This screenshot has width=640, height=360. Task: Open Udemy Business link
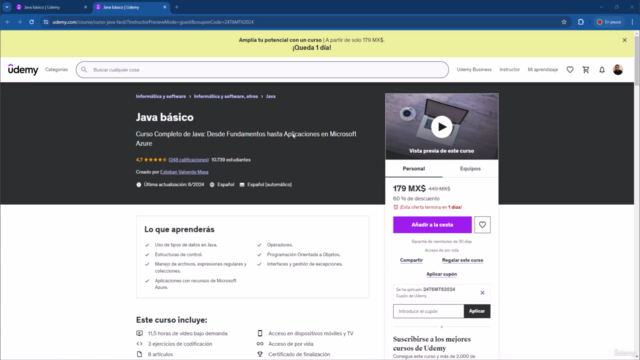click(474, 70)
